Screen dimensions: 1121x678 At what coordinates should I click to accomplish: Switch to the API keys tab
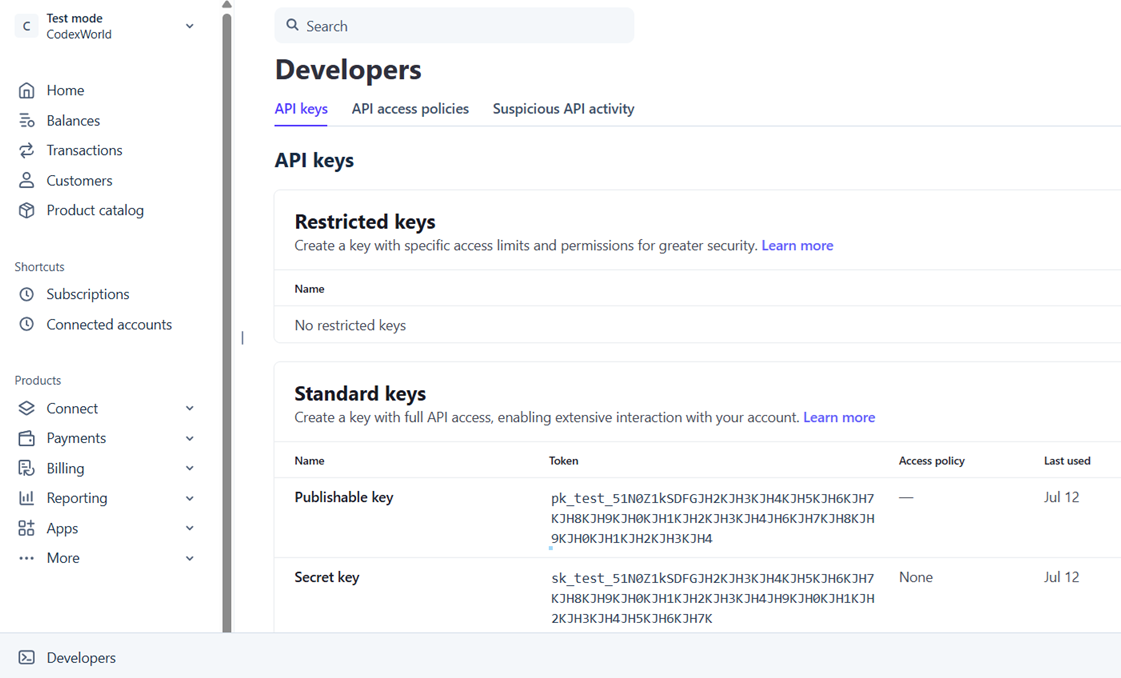click(301, 109)
